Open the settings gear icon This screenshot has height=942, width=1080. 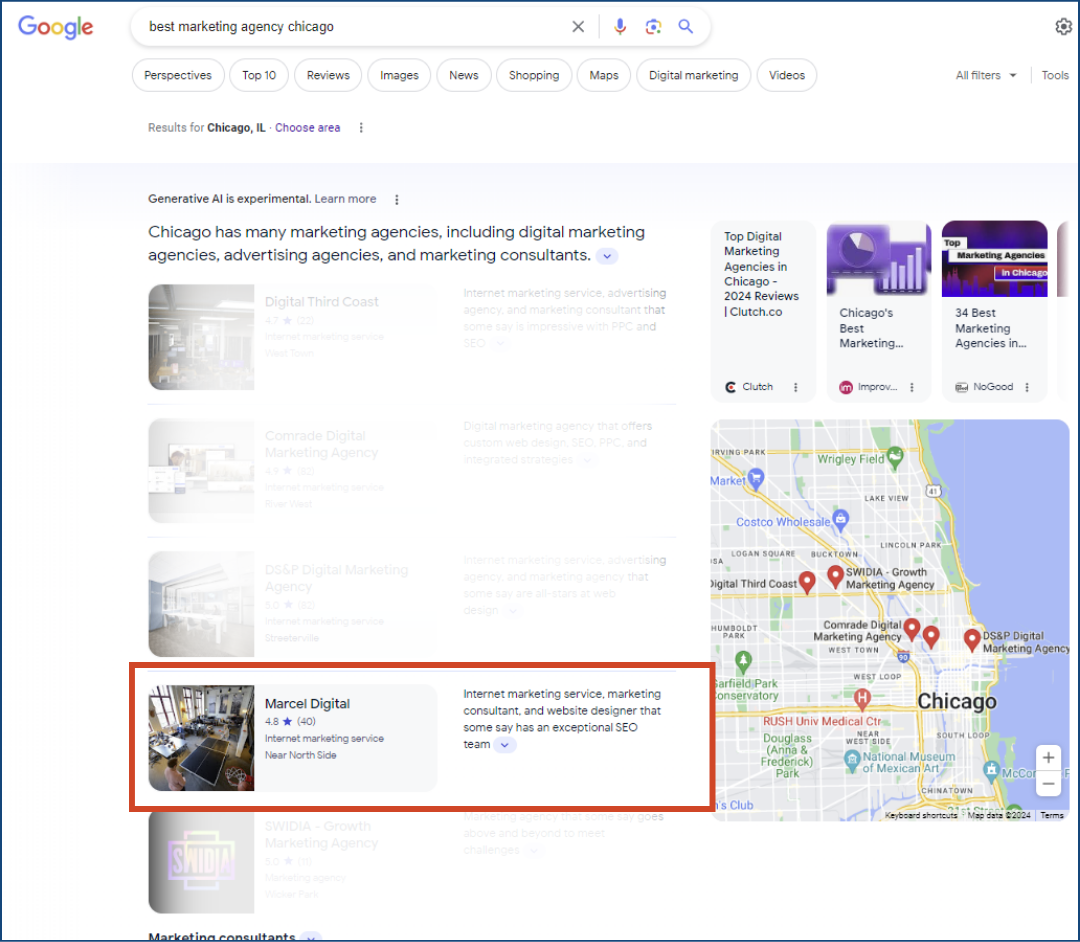pyautogui.click(x=1063, y=27)
